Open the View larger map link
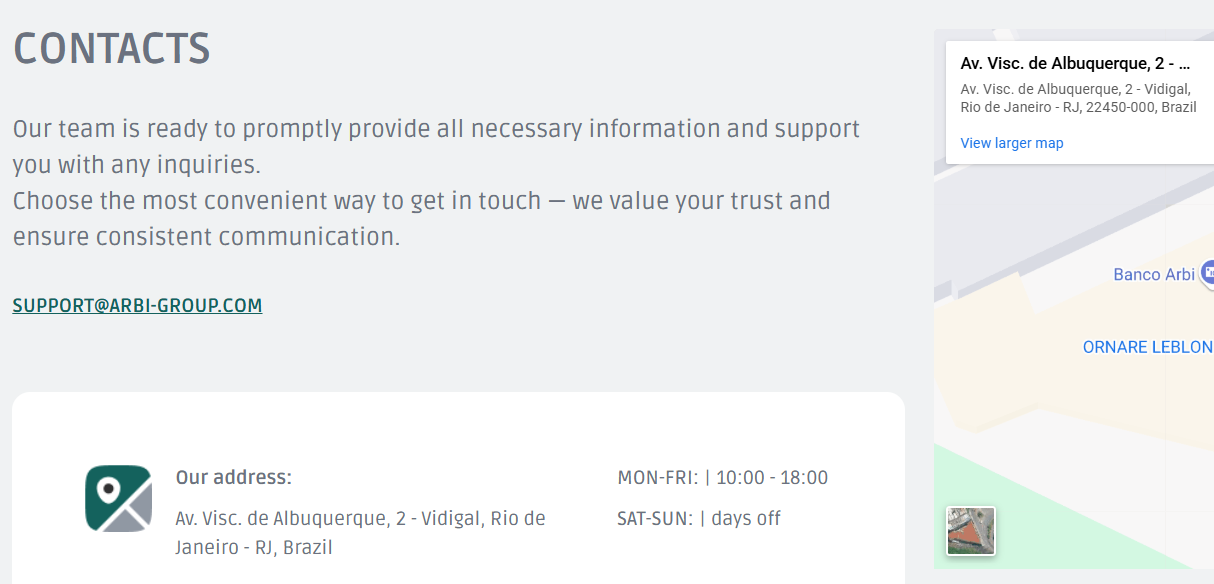Image resolution: width=1214 pixels, height=584 pixels. 1012,143
